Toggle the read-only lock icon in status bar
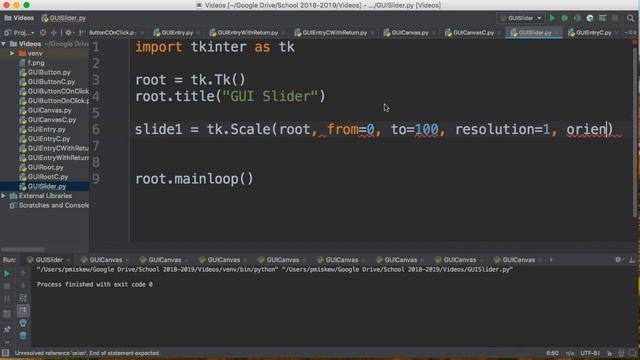This screenshot has width=640, height=360. click(x=609, y=353)
